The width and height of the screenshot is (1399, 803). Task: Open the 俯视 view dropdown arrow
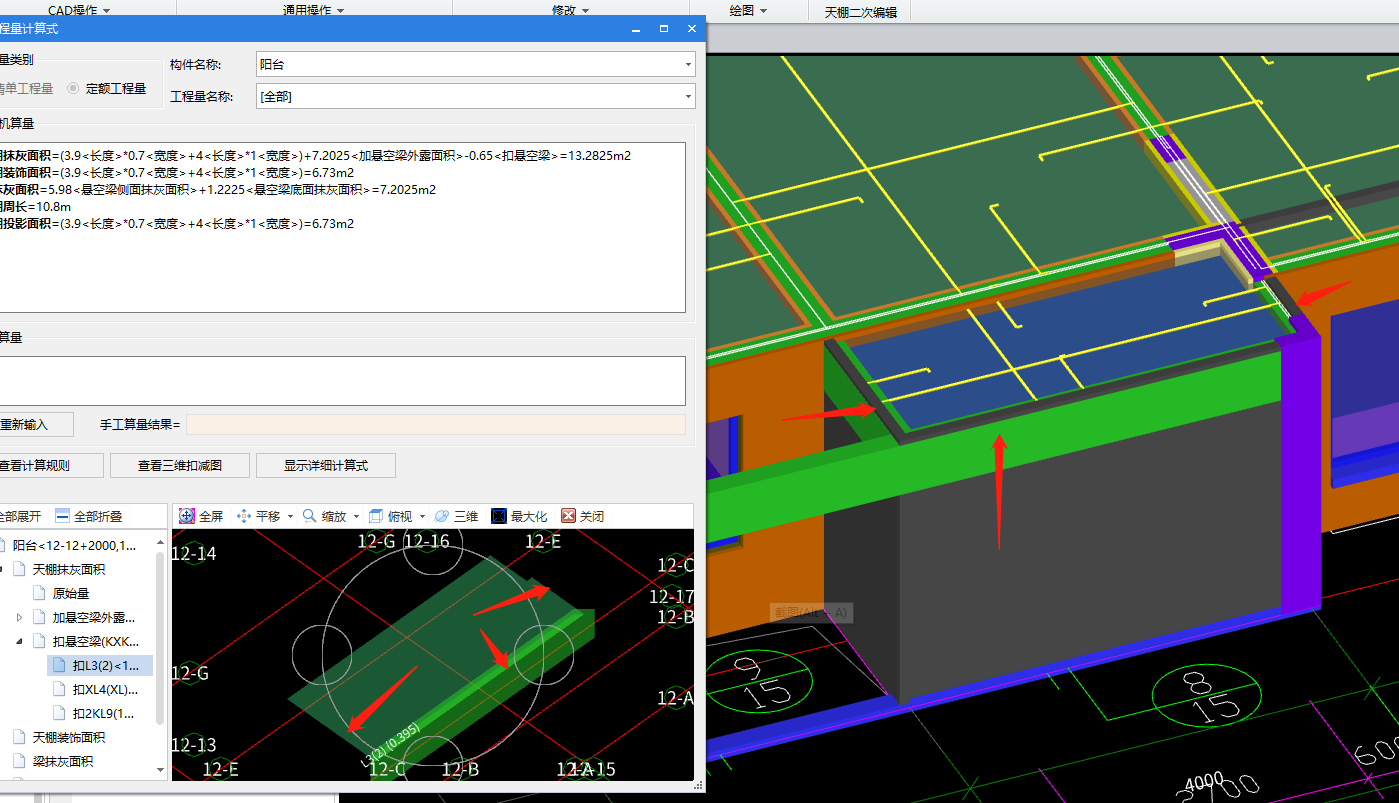422,517
